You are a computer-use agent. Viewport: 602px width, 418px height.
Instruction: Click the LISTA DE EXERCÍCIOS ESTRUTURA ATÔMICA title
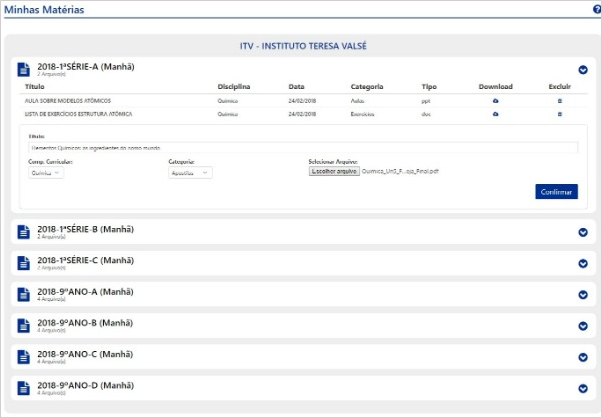[78, 114]
